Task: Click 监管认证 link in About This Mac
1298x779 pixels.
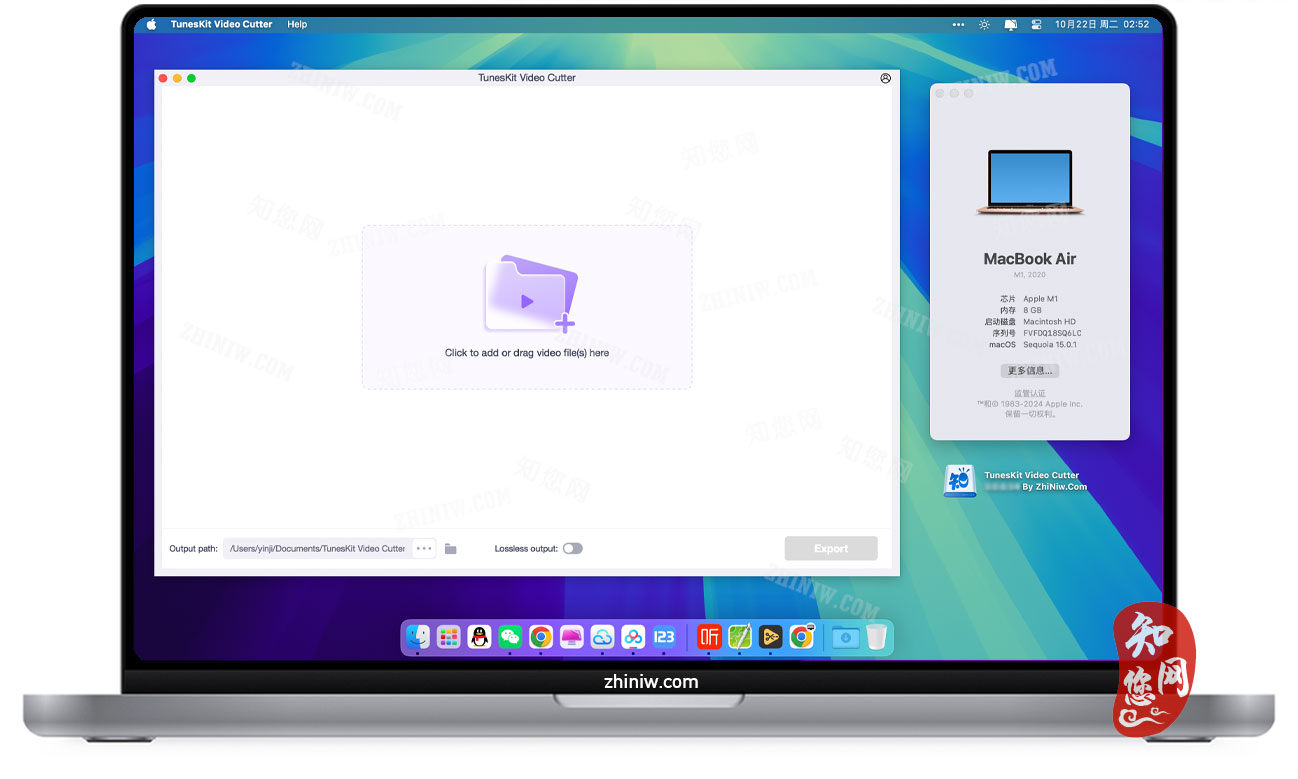Action: [x=1030, y=394]
